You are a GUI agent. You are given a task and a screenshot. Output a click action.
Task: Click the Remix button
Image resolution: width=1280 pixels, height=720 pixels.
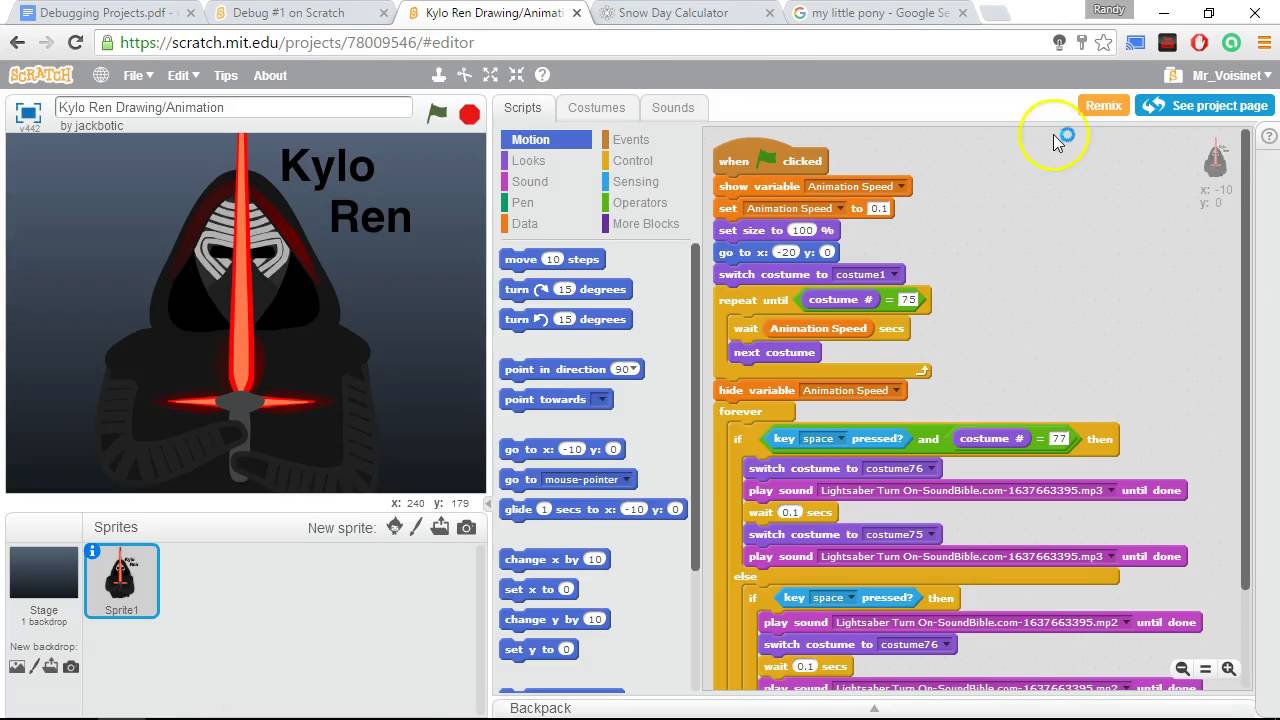1103,105
